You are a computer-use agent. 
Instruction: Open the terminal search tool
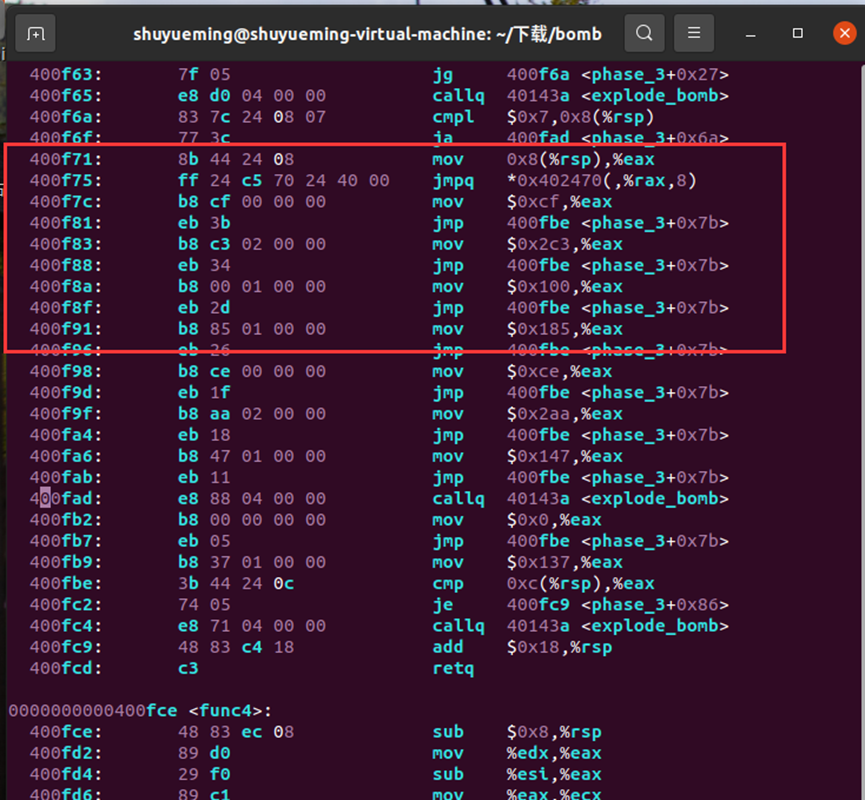(644, 33)
